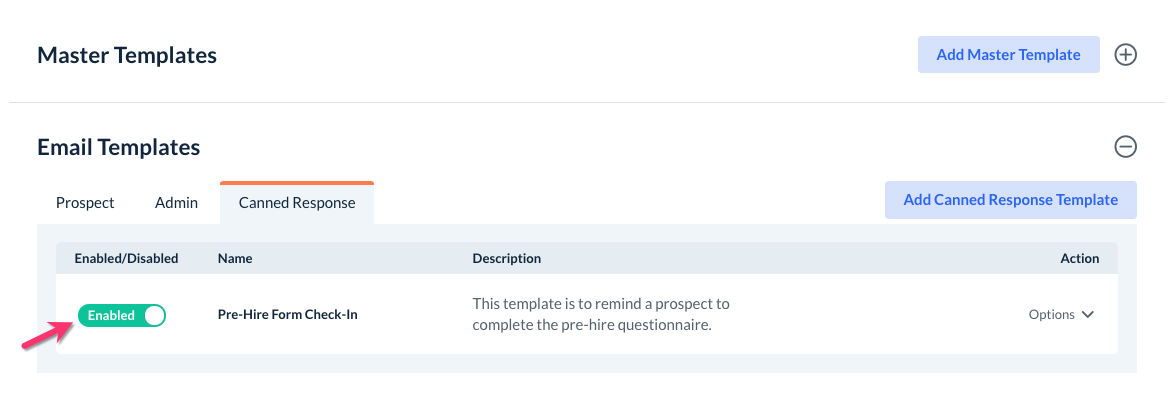Switch to the Prospect tab
Viewport: 1173px width, 408px height.
click(85, 203)
